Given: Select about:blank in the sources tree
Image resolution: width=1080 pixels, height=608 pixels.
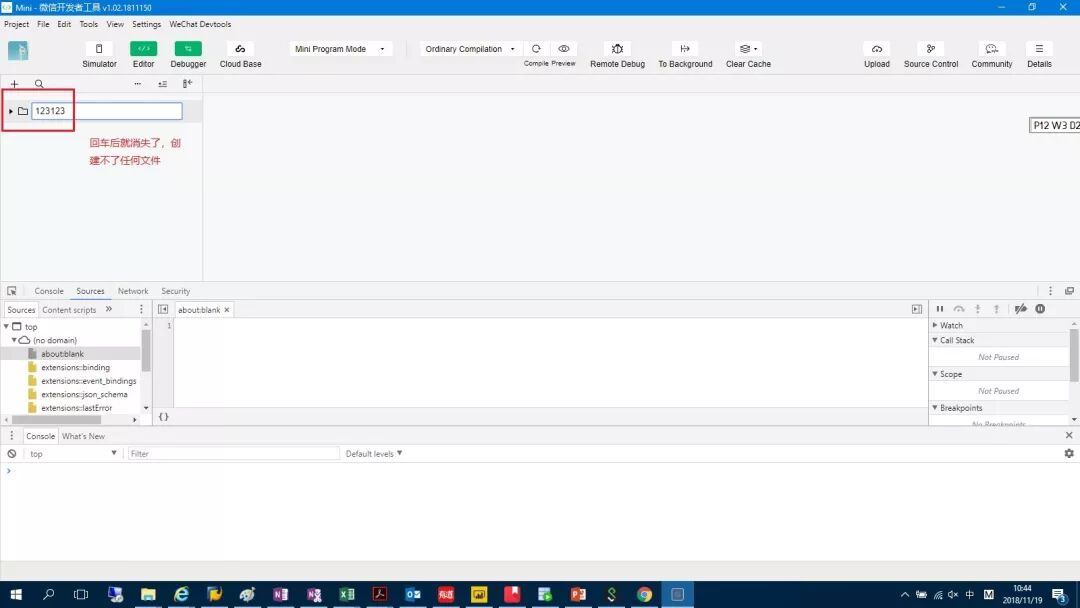Looking at the screenshot, I should coord(62,354).
